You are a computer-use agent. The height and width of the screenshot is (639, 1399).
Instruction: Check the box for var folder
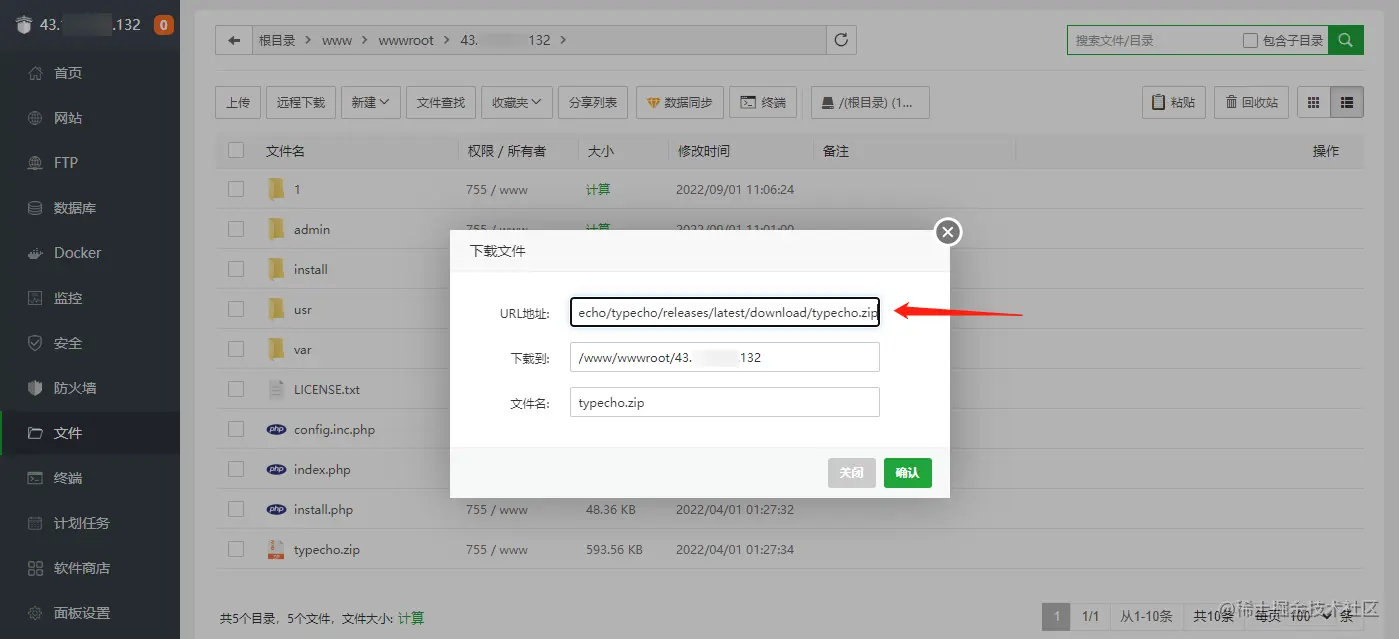[236, 348]
